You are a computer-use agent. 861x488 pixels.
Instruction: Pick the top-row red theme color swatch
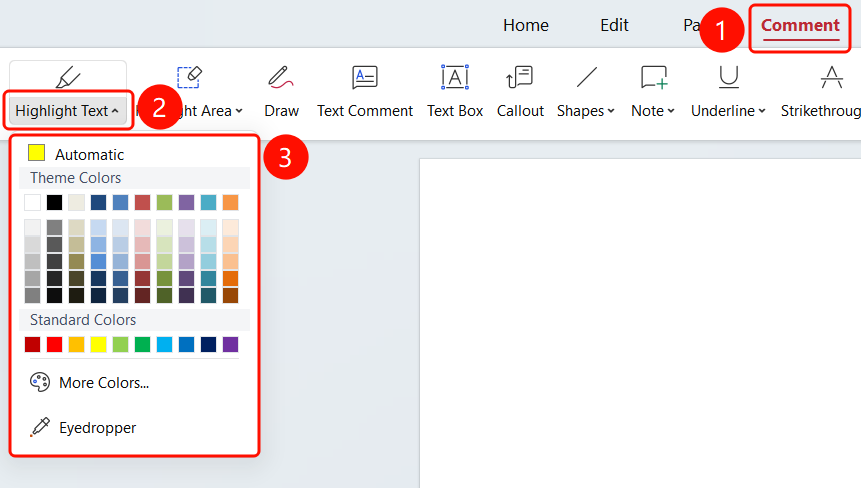click(x=142, y=203)
